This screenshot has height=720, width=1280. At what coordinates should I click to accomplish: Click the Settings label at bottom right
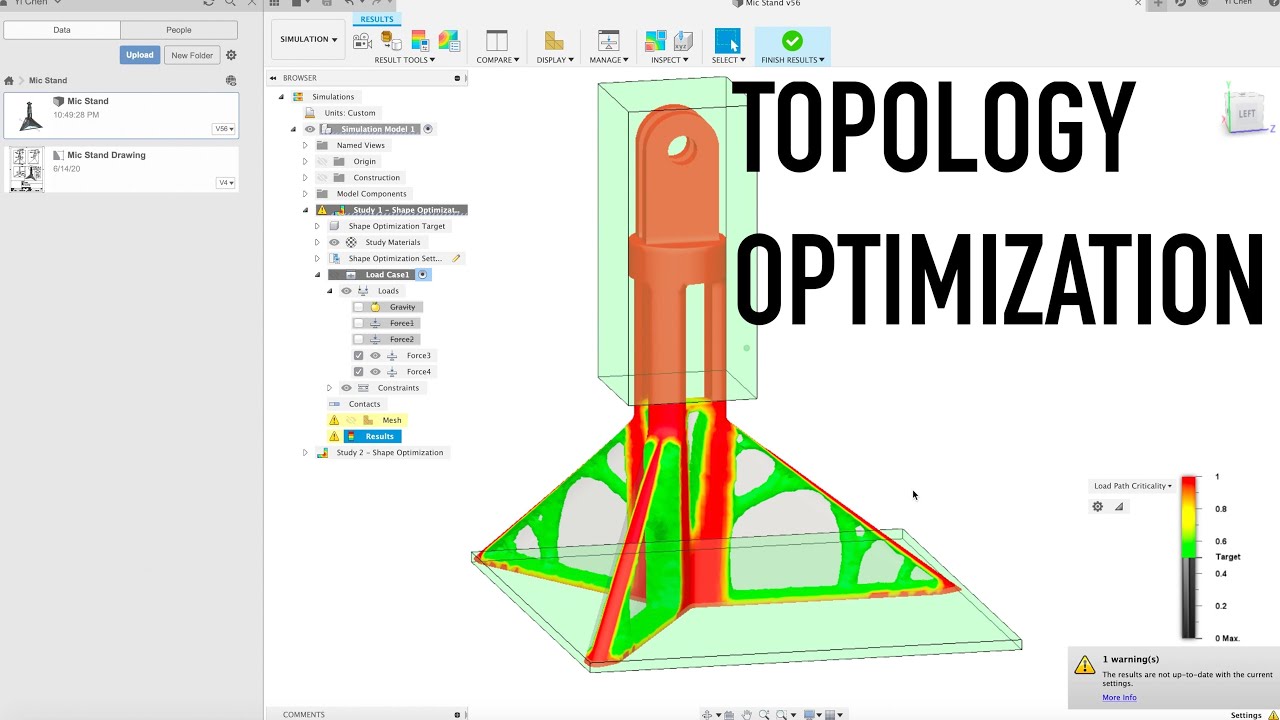1246,715
